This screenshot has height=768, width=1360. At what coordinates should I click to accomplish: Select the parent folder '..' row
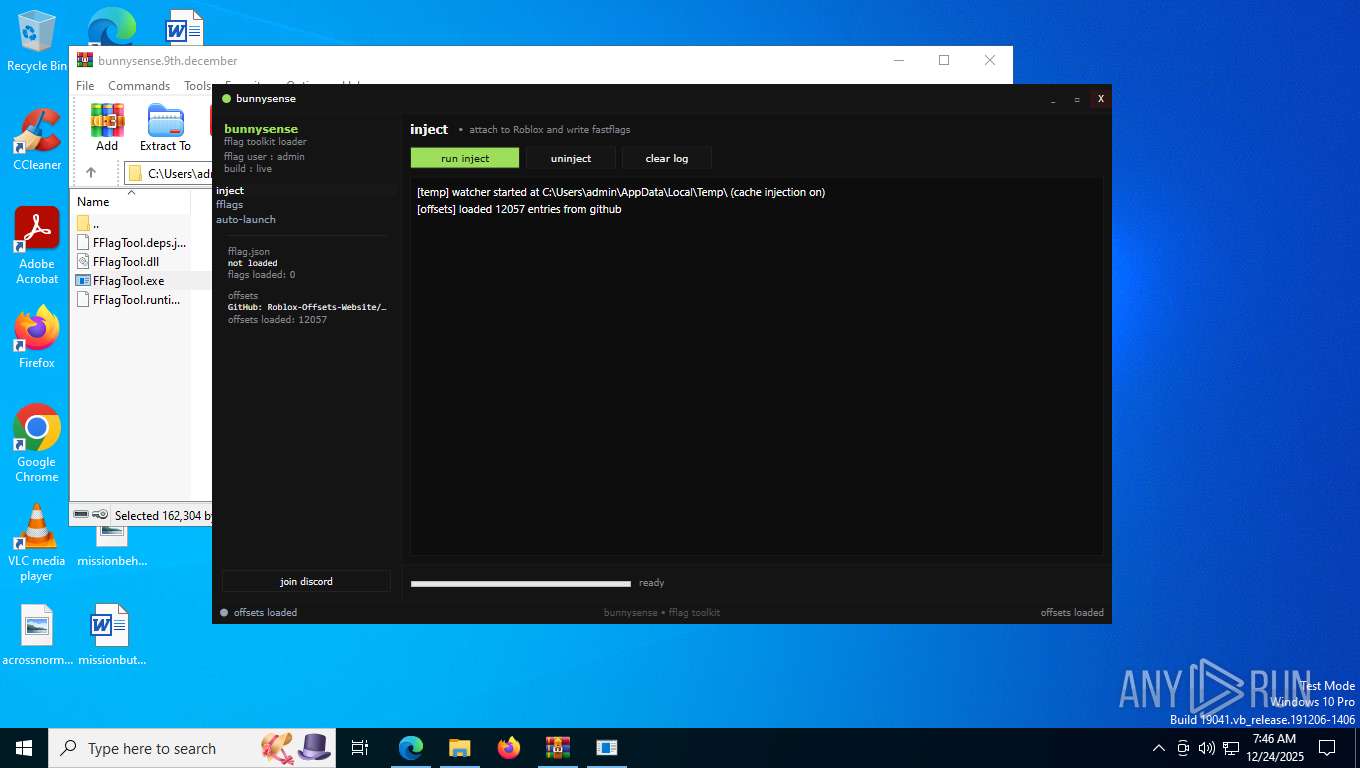(95, 223)
